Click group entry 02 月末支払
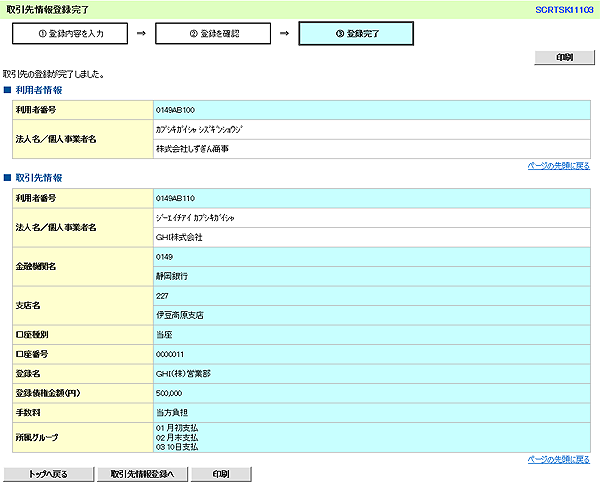The image size is (600, 488). click(x=177, y=437)
